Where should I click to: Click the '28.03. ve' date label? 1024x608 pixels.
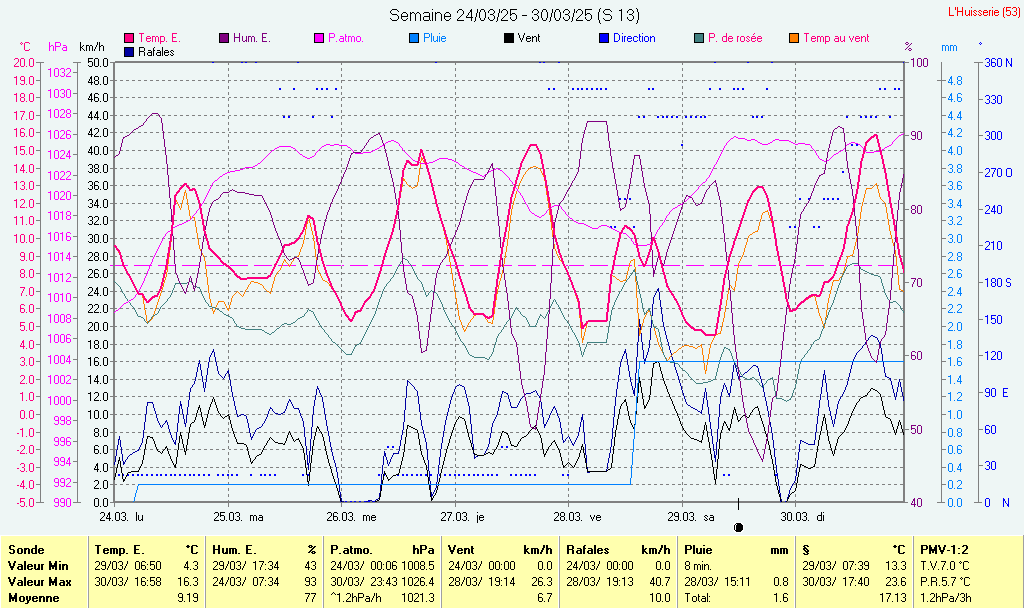pyautogui.click(x=577, y=517)
